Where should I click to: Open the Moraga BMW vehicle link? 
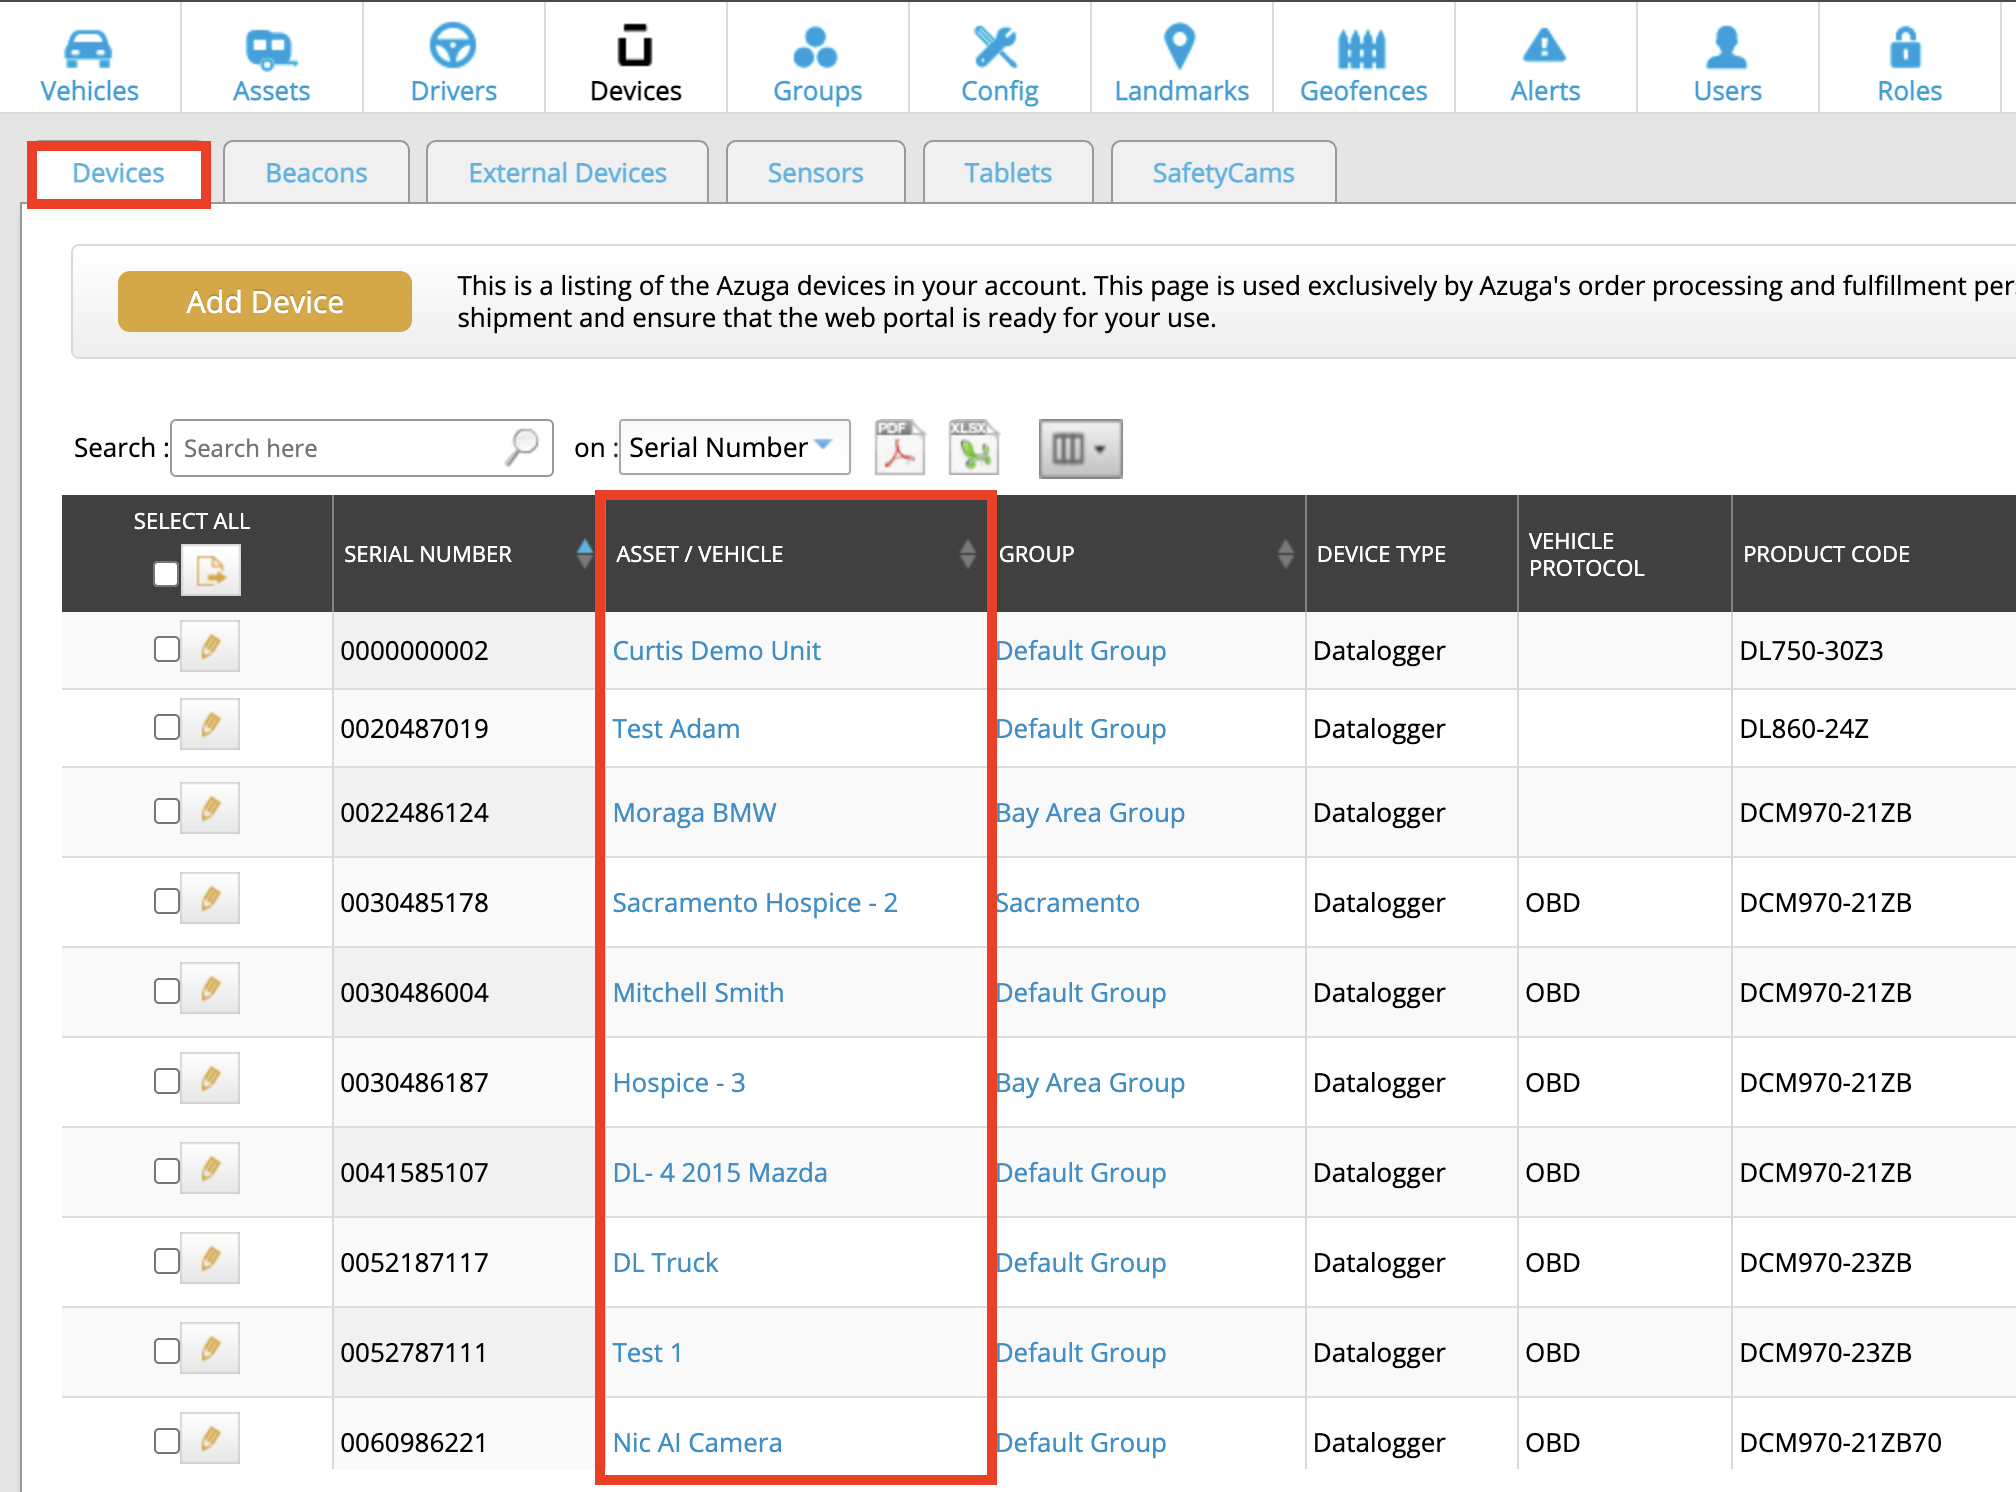(694, 812)
